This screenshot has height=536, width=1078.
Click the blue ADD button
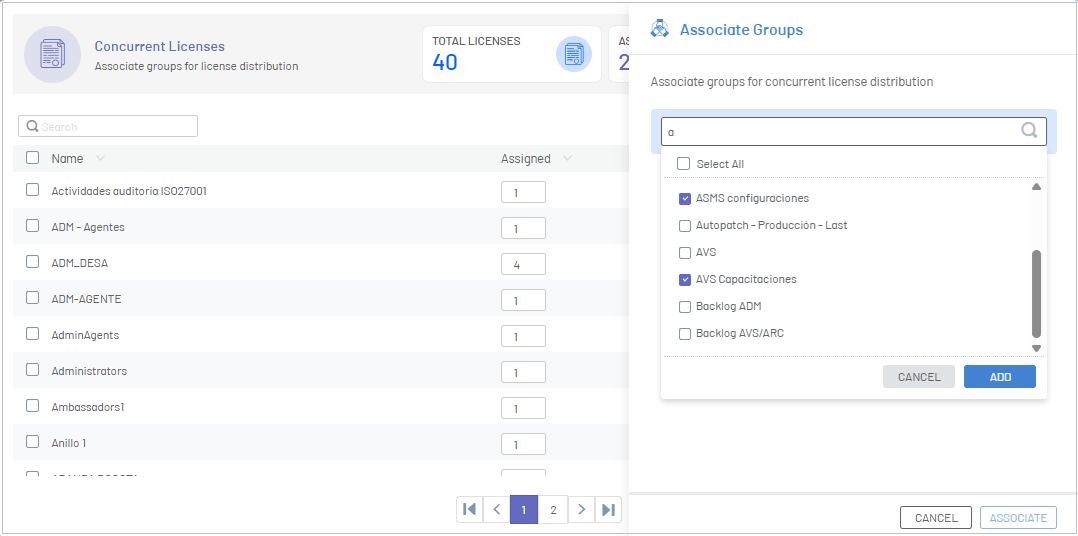1000,377
